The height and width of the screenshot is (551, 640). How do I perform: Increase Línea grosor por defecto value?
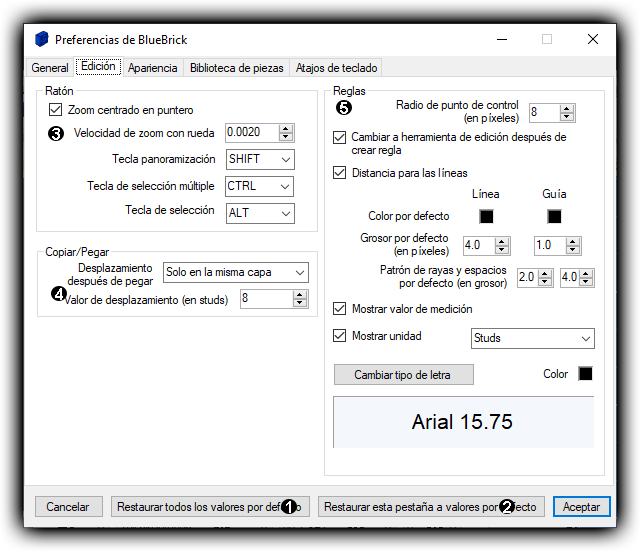pyautogui.click(x=502, y=241)
